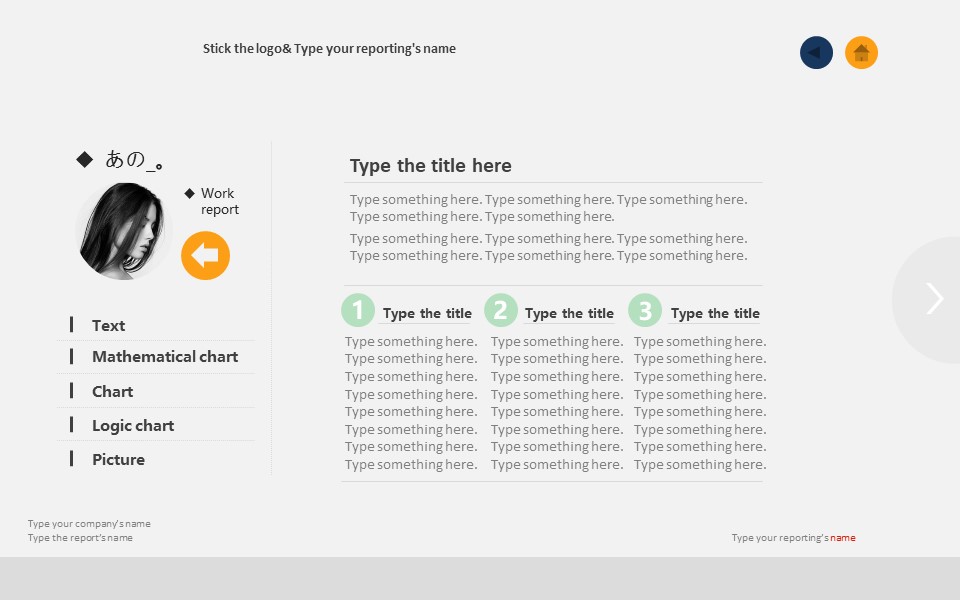This screenshot has height=600, width=960.
Task: Click the green number 3 circle
Action: 645,310
